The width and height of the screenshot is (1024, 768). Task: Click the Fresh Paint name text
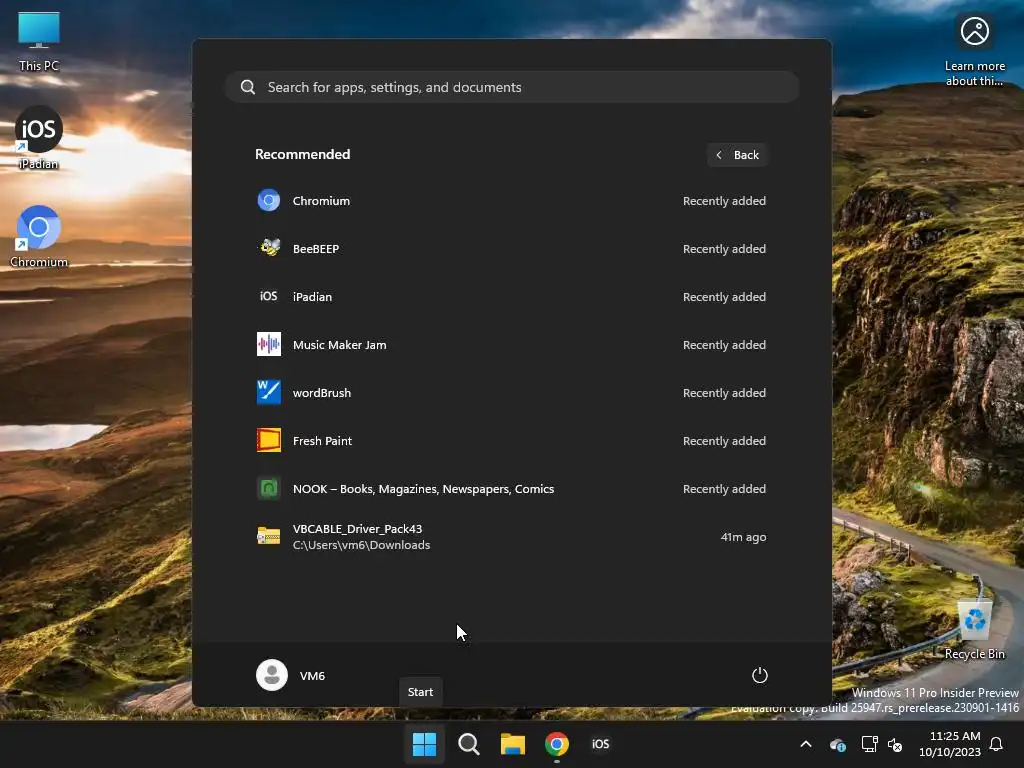point(323,441)
